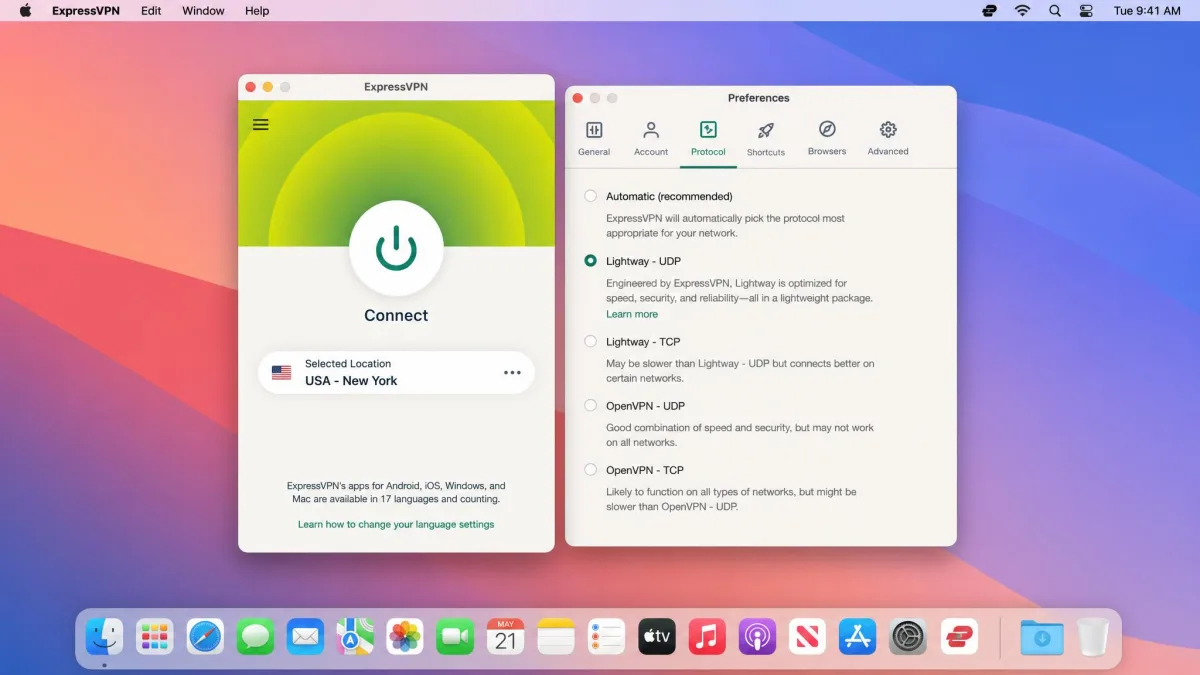Screen dimensions: 1200x675
Task: Open Finder from the Dock
Action: pyautogui.click(x=105, y=637)
